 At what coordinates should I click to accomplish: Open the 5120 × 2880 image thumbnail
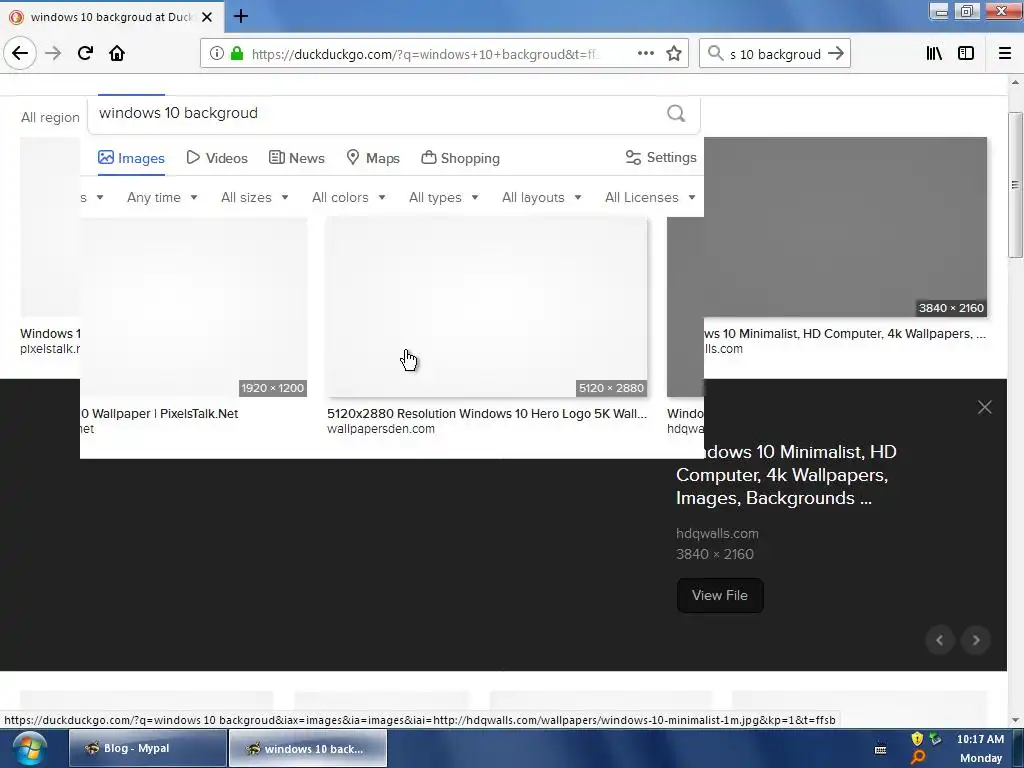[487, 307]
